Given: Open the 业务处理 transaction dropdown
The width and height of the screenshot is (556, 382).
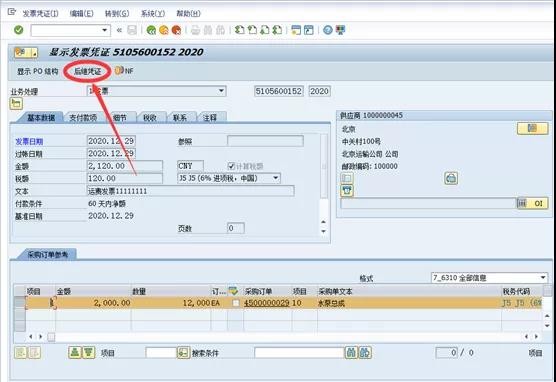Looking at the screenshot, I should [221, 91].
